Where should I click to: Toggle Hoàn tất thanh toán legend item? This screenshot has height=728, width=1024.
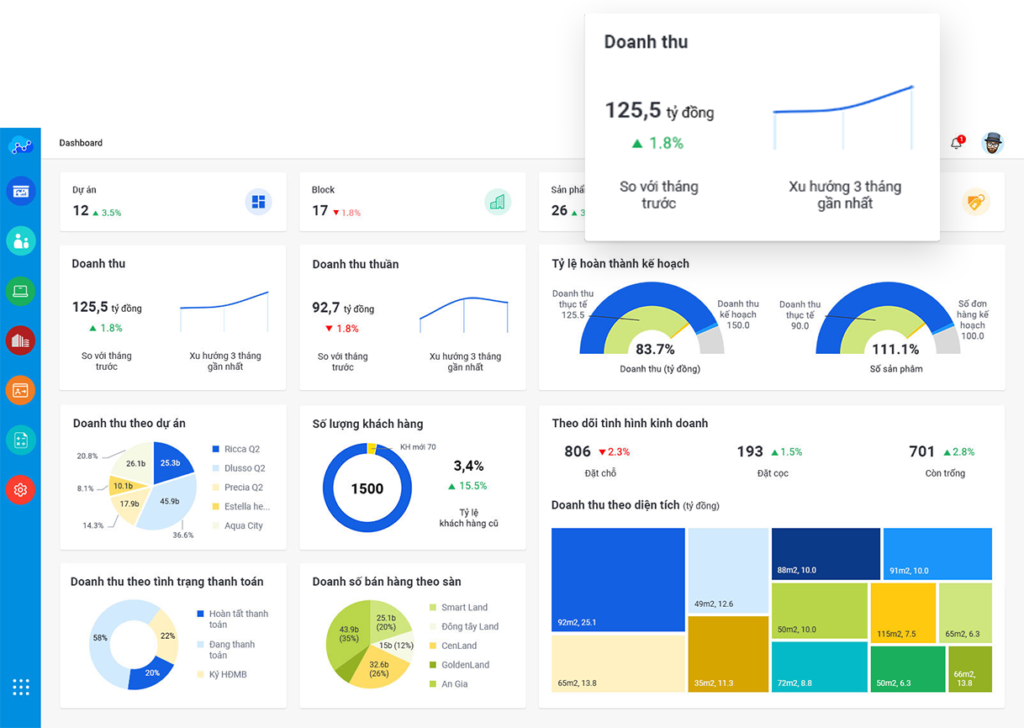[236, 614]
